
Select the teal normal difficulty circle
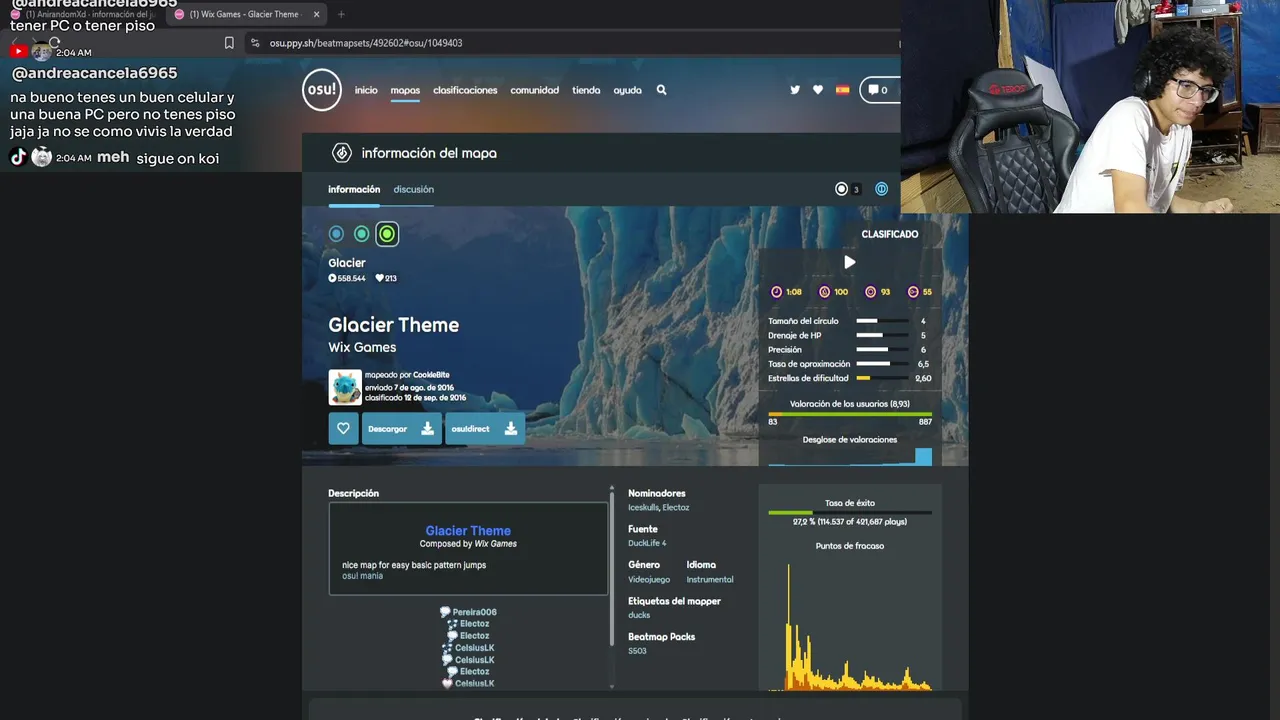point(361,234)
